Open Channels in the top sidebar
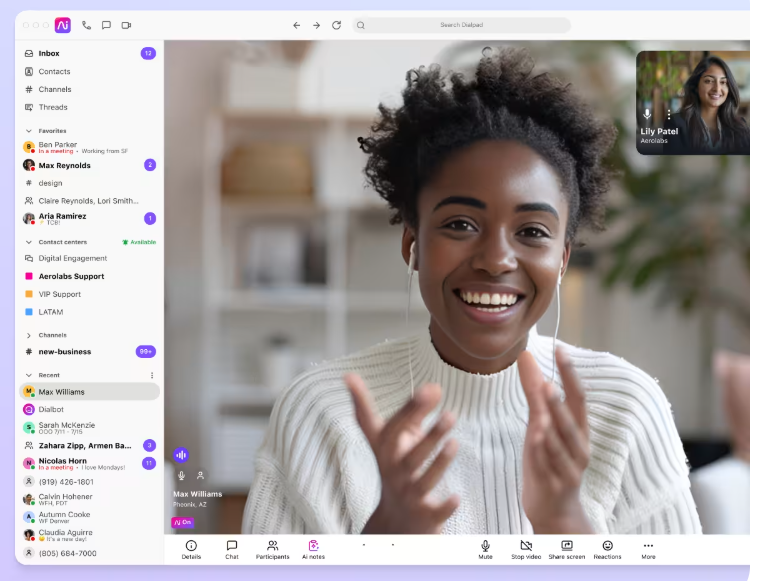 [x=90, y=89]
